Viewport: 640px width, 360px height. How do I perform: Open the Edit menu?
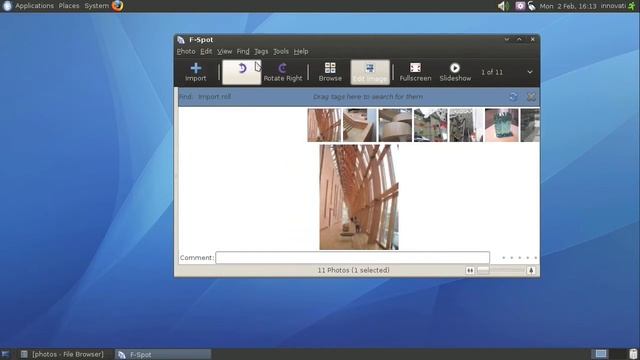(206, 51)
